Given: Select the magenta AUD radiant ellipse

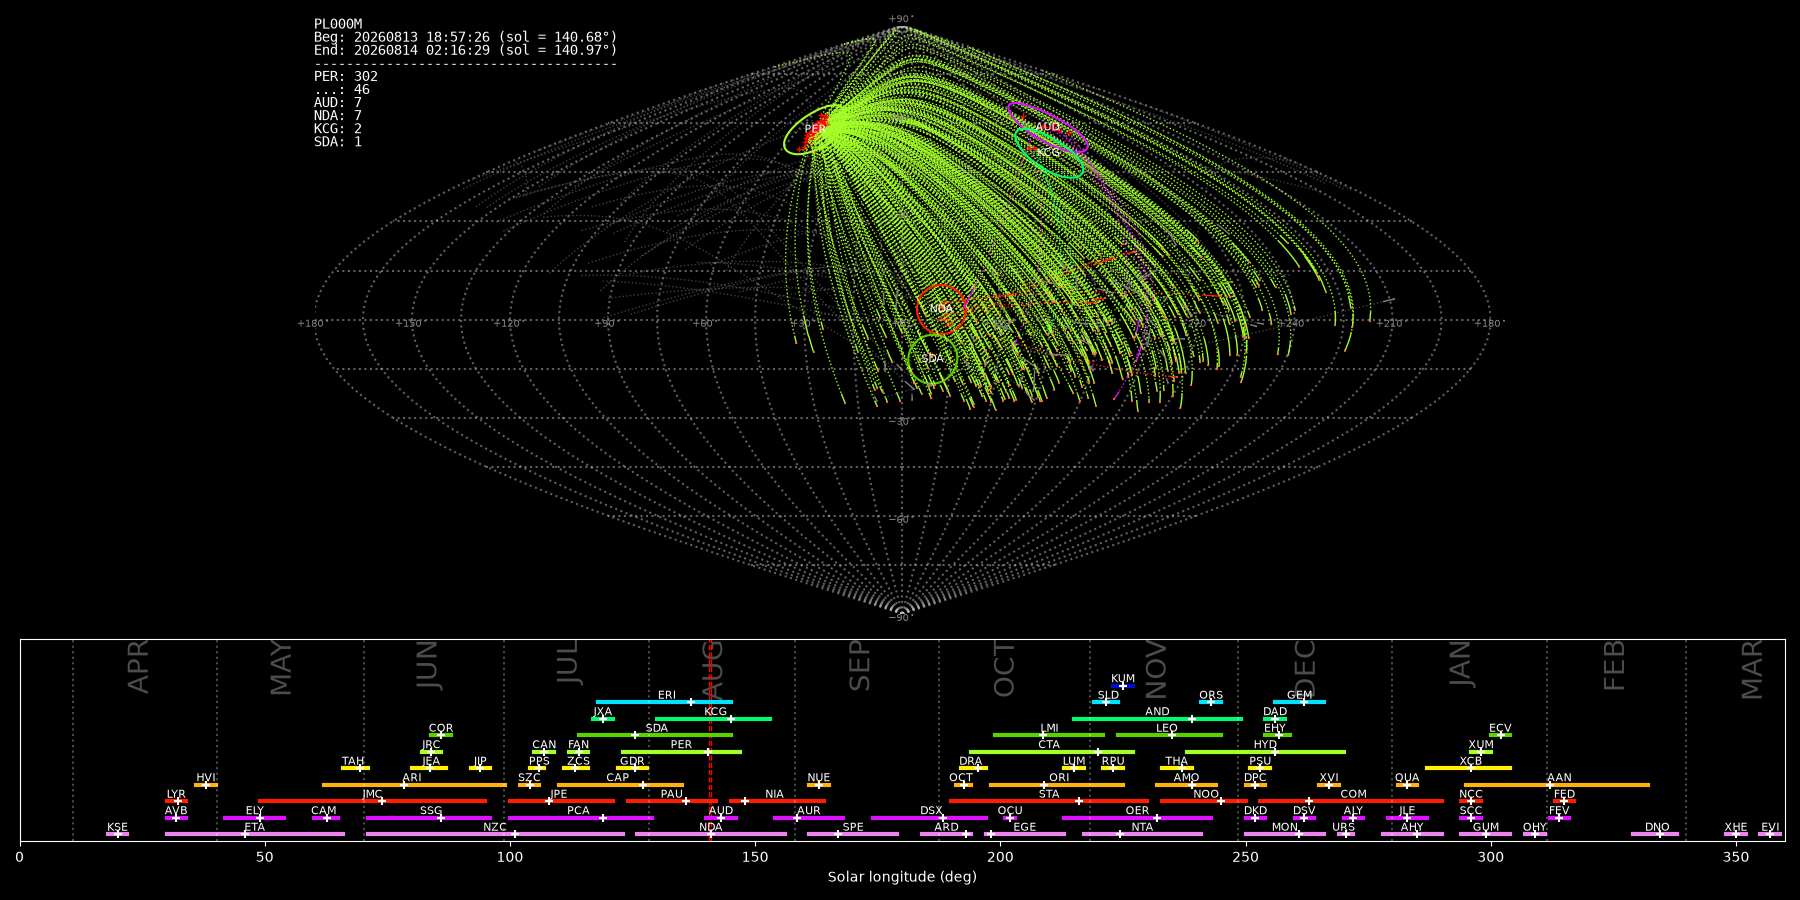Looking at the screenshot, I should [1047, 128].
